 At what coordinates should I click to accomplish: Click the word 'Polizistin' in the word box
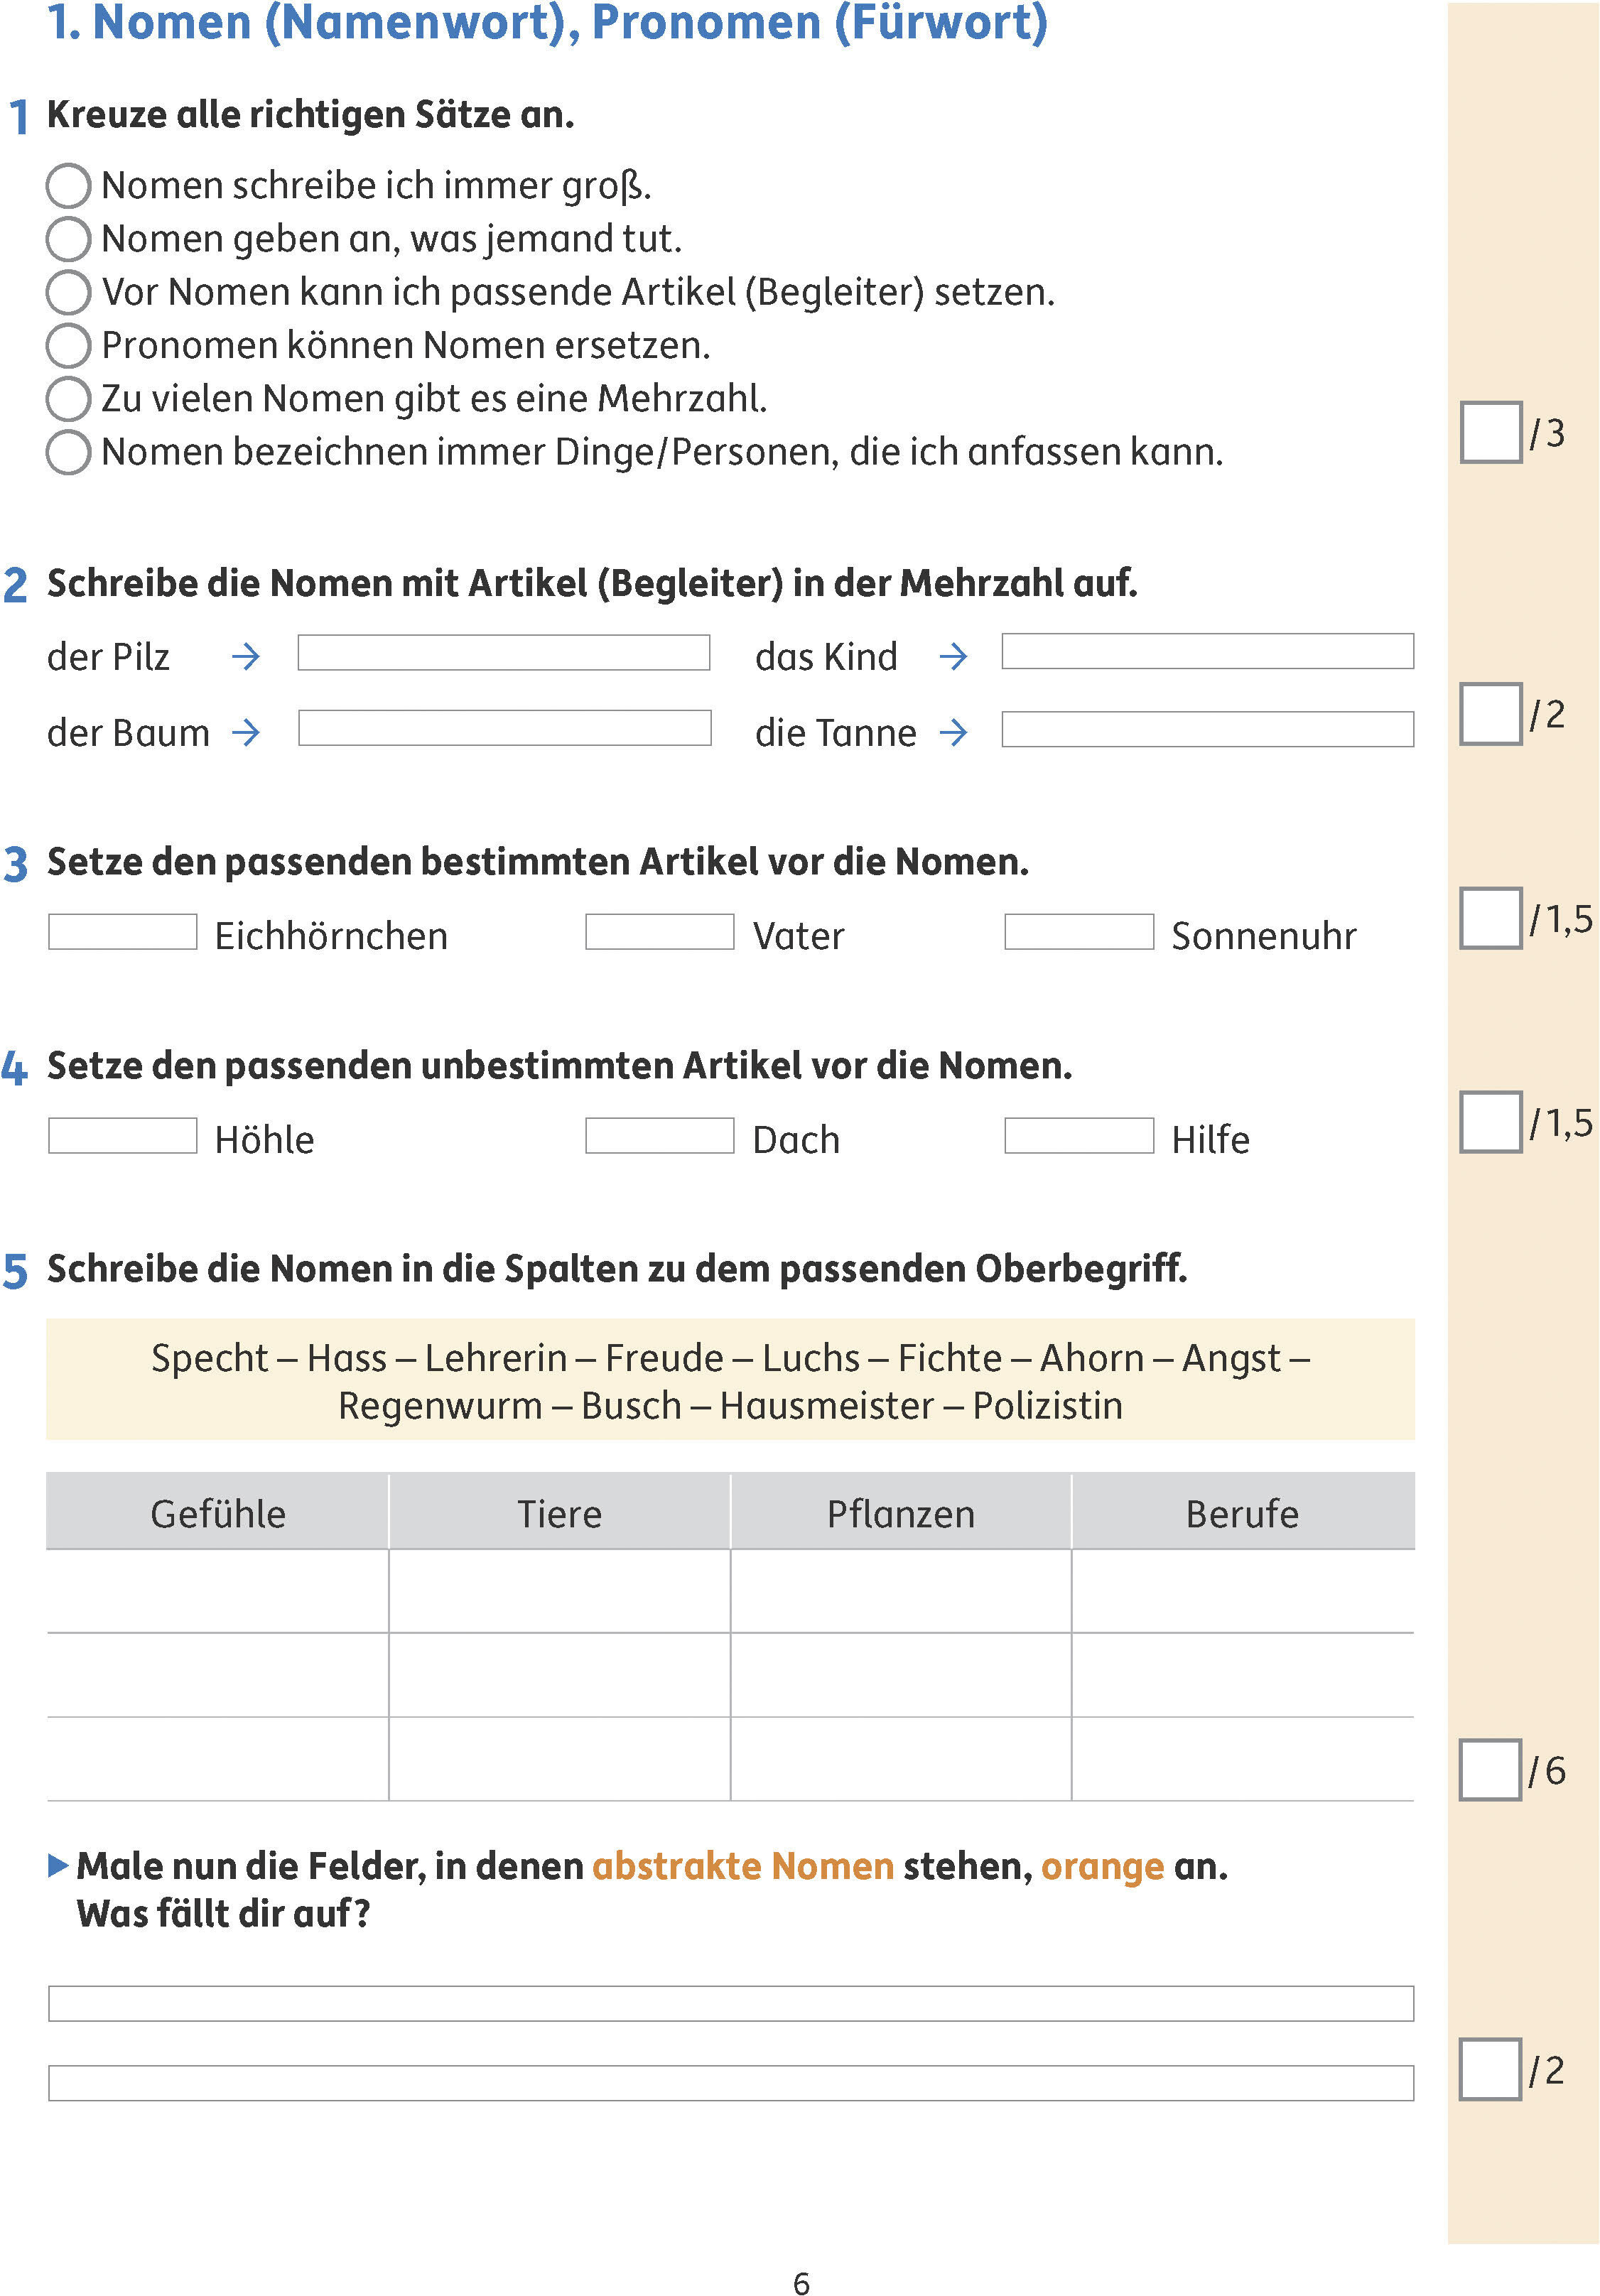point(1048,1405)
